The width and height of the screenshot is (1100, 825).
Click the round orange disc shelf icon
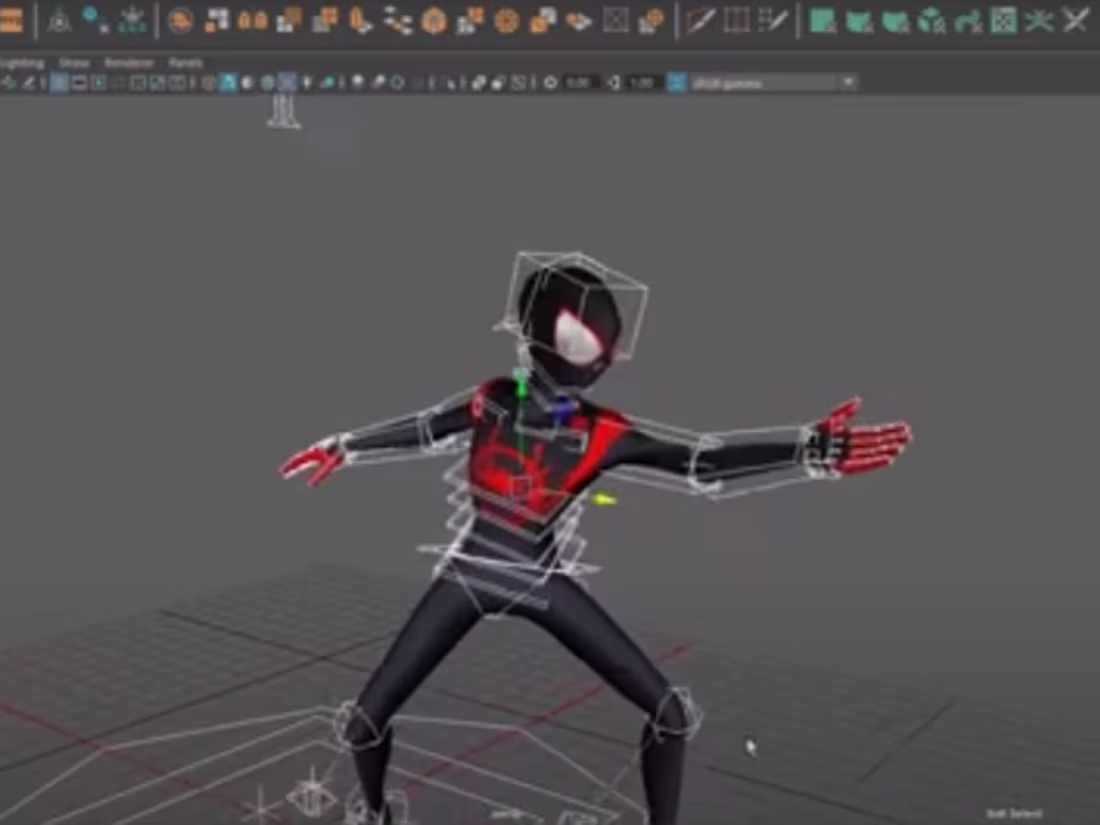[180, 20]
